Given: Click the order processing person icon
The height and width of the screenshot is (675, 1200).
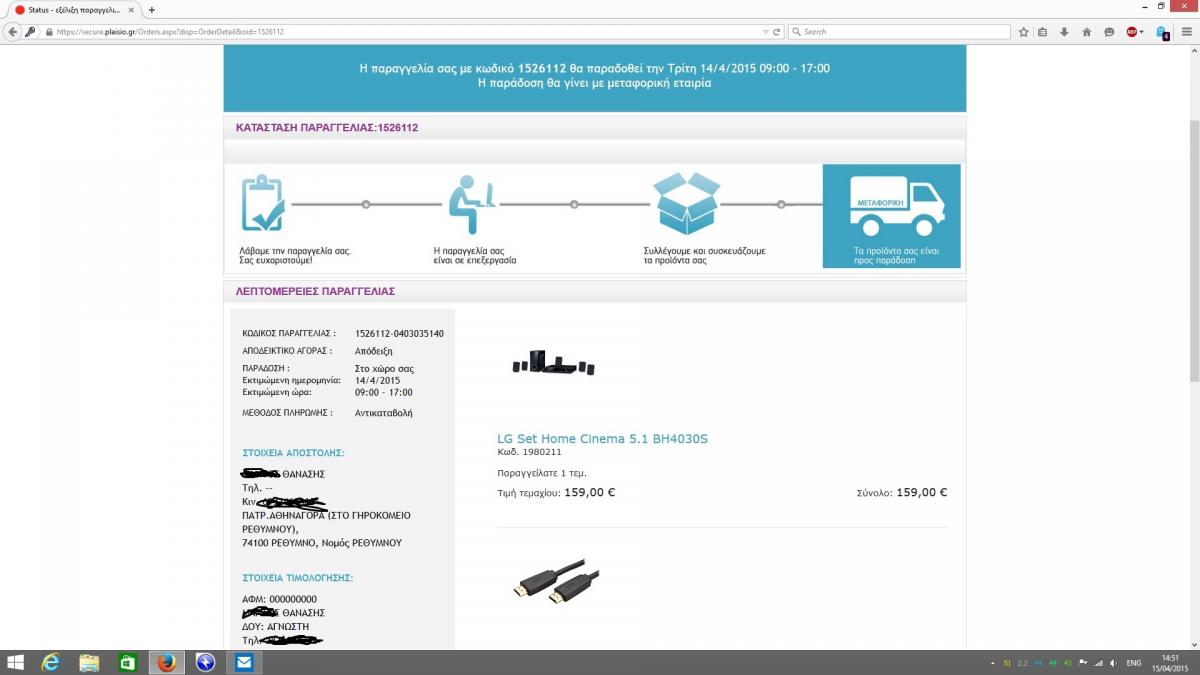Looking at the screenshot, I should [470, 204].
